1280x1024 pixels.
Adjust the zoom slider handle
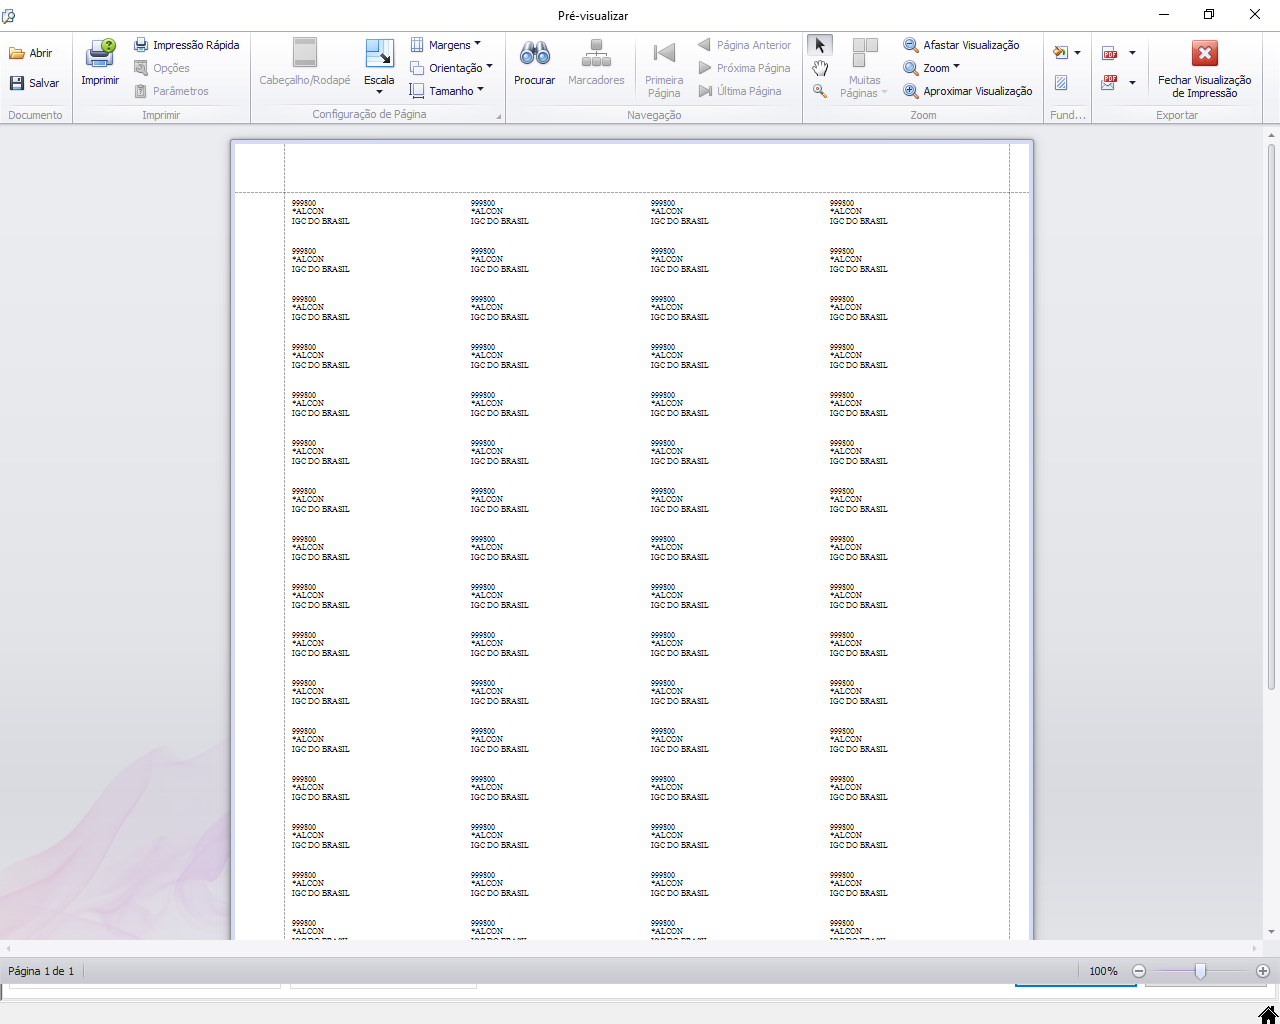1200,971
